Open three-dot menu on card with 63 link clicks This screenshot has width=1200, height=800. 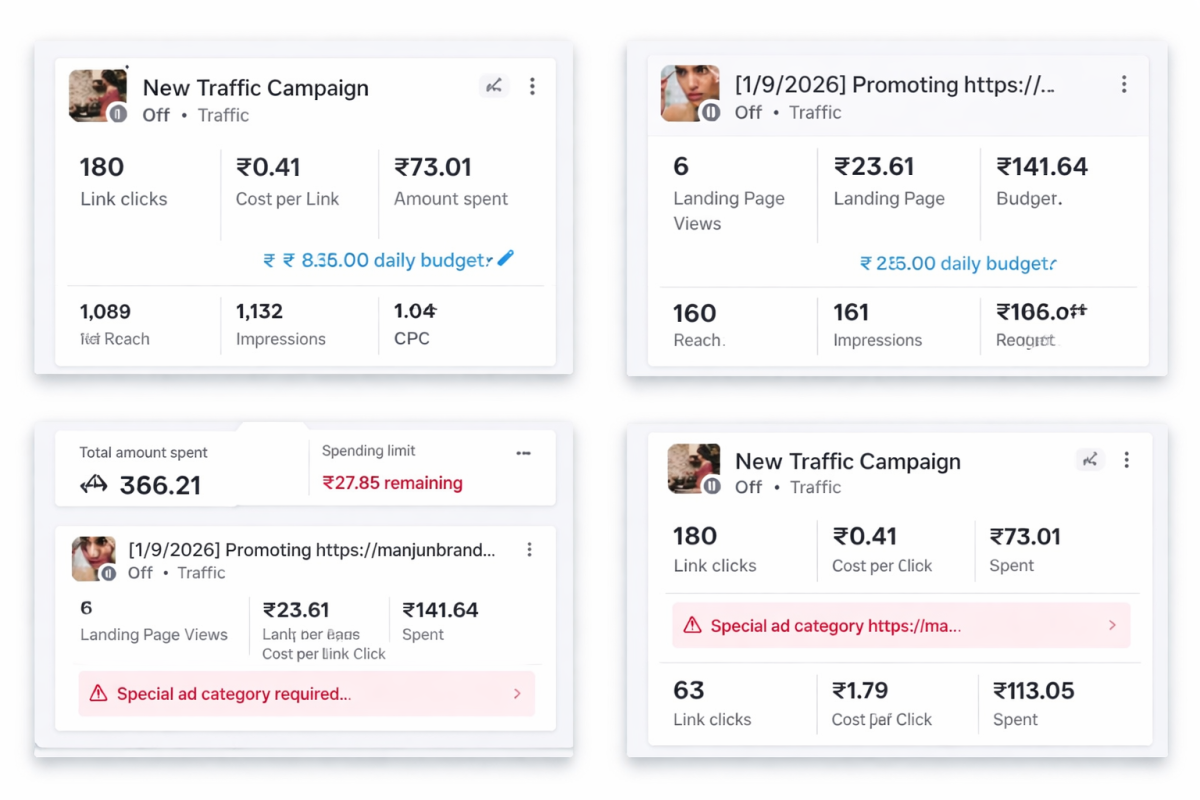pyautogui.click(x=1127, y=460)
